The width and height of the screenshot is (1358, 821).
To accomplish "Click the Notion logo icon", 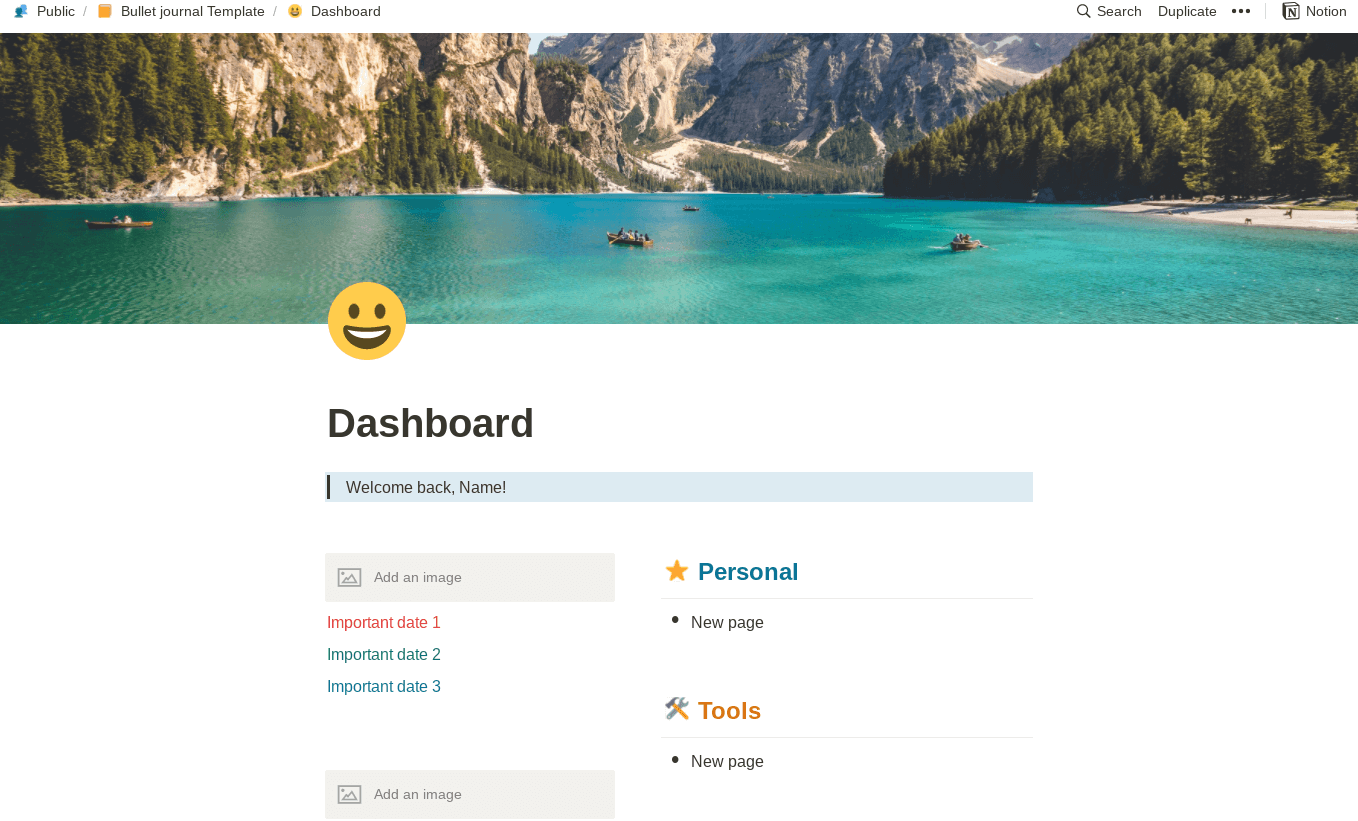I will pyautogui.click(x=1291, y=11).
